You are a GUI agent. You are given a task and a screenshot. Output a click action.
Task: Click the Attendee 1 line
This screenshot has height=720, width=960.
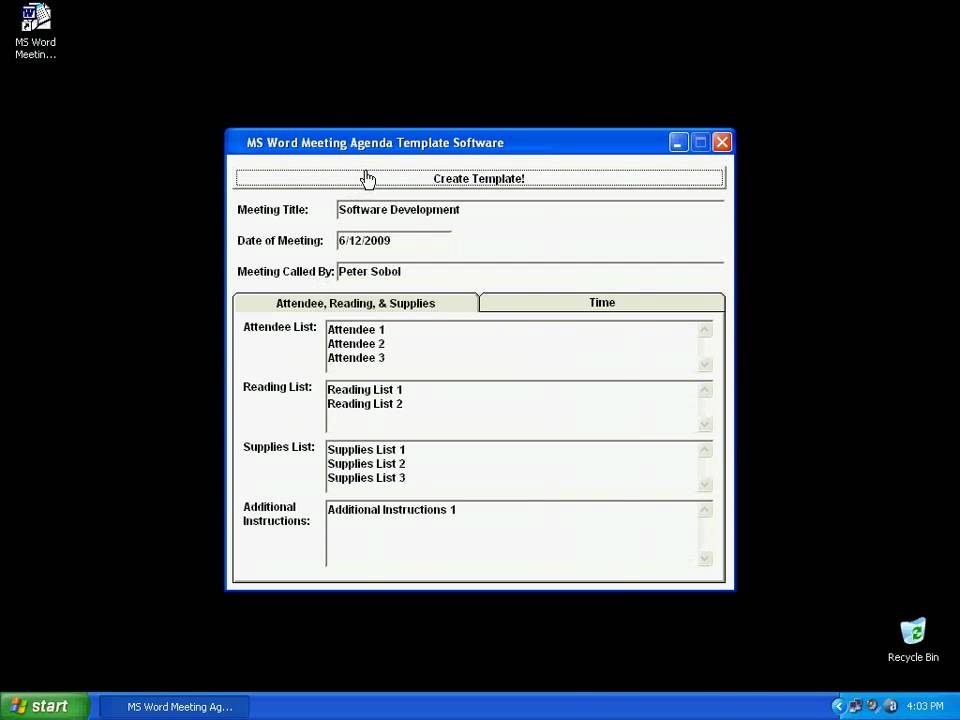tap(356, 329)
